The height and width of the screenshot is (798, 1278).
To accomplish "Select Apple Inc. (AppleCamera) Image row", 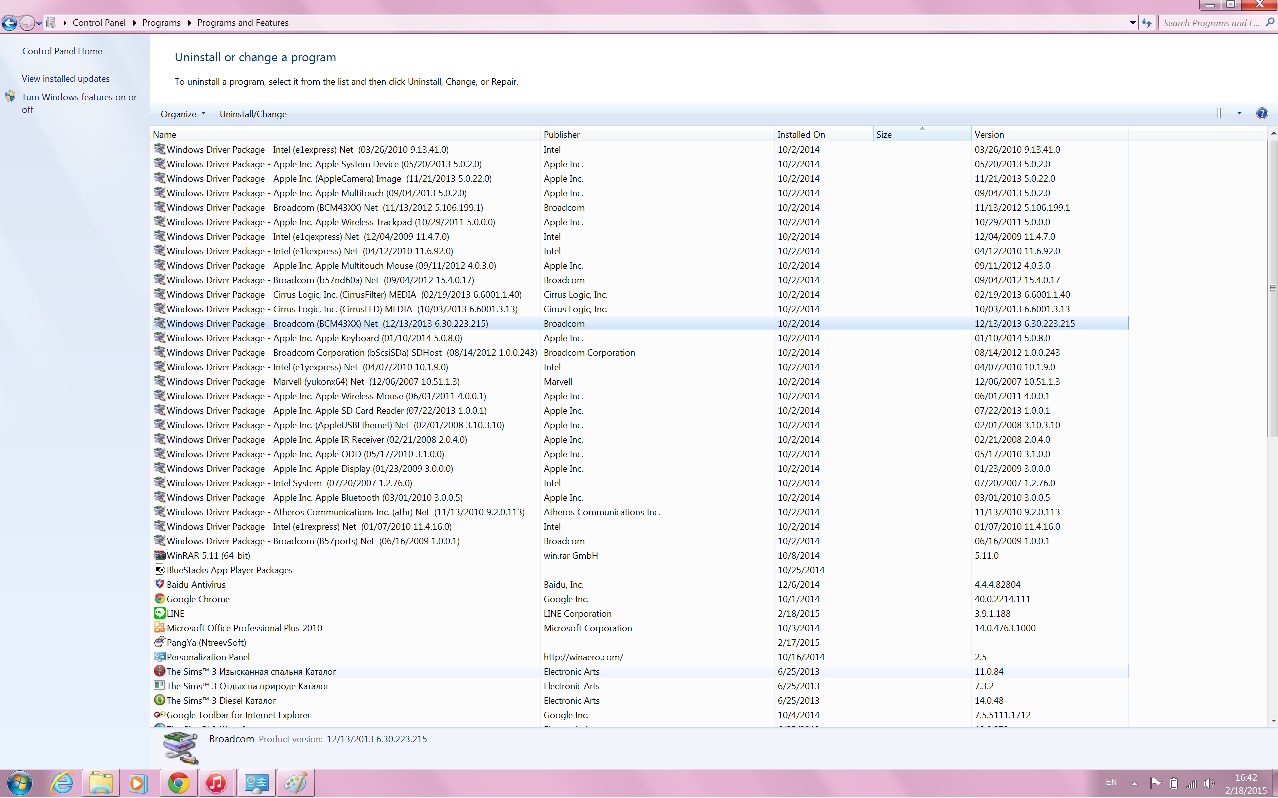I will (x=640, y=178).
